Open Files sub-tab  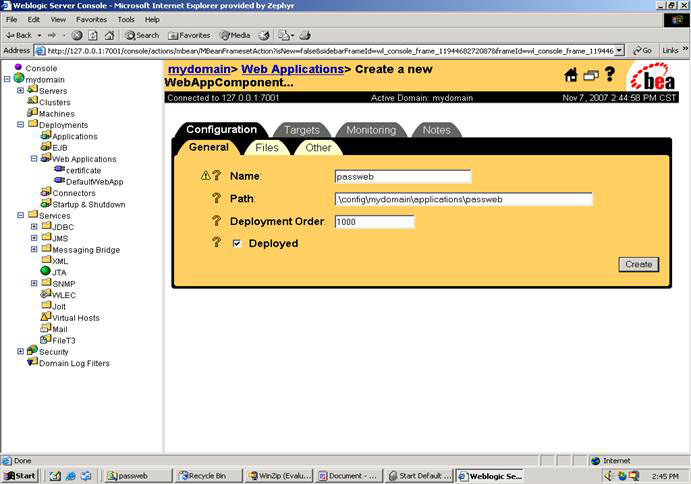point(267,148)
